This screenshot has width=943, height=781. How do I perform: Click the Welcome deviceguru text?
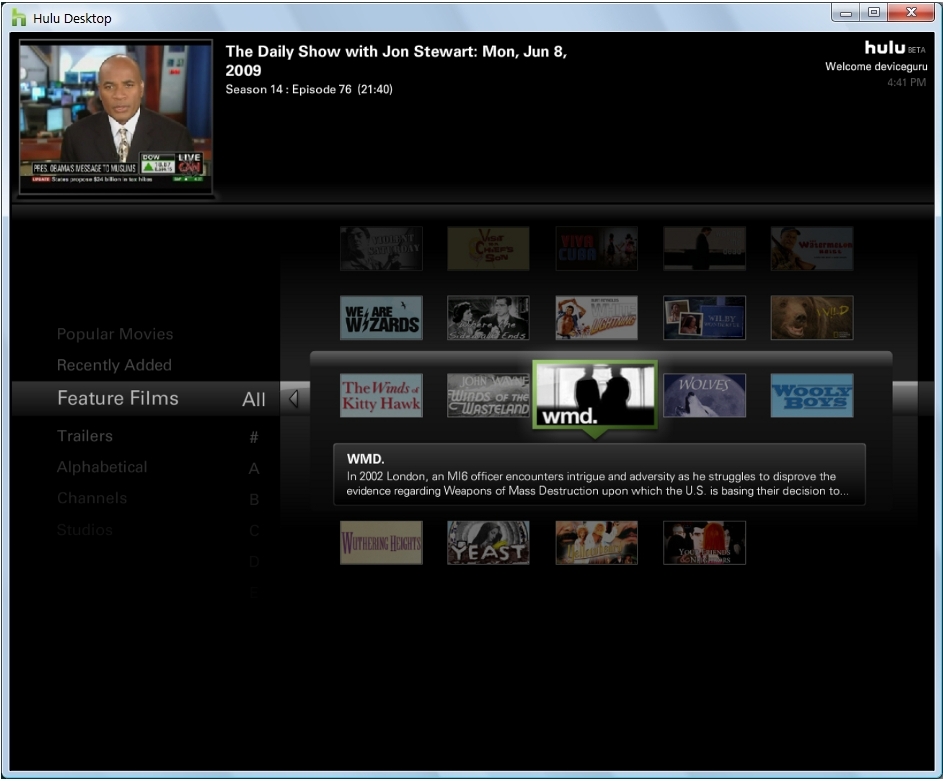pyautogui.click(x=876, y=67)
